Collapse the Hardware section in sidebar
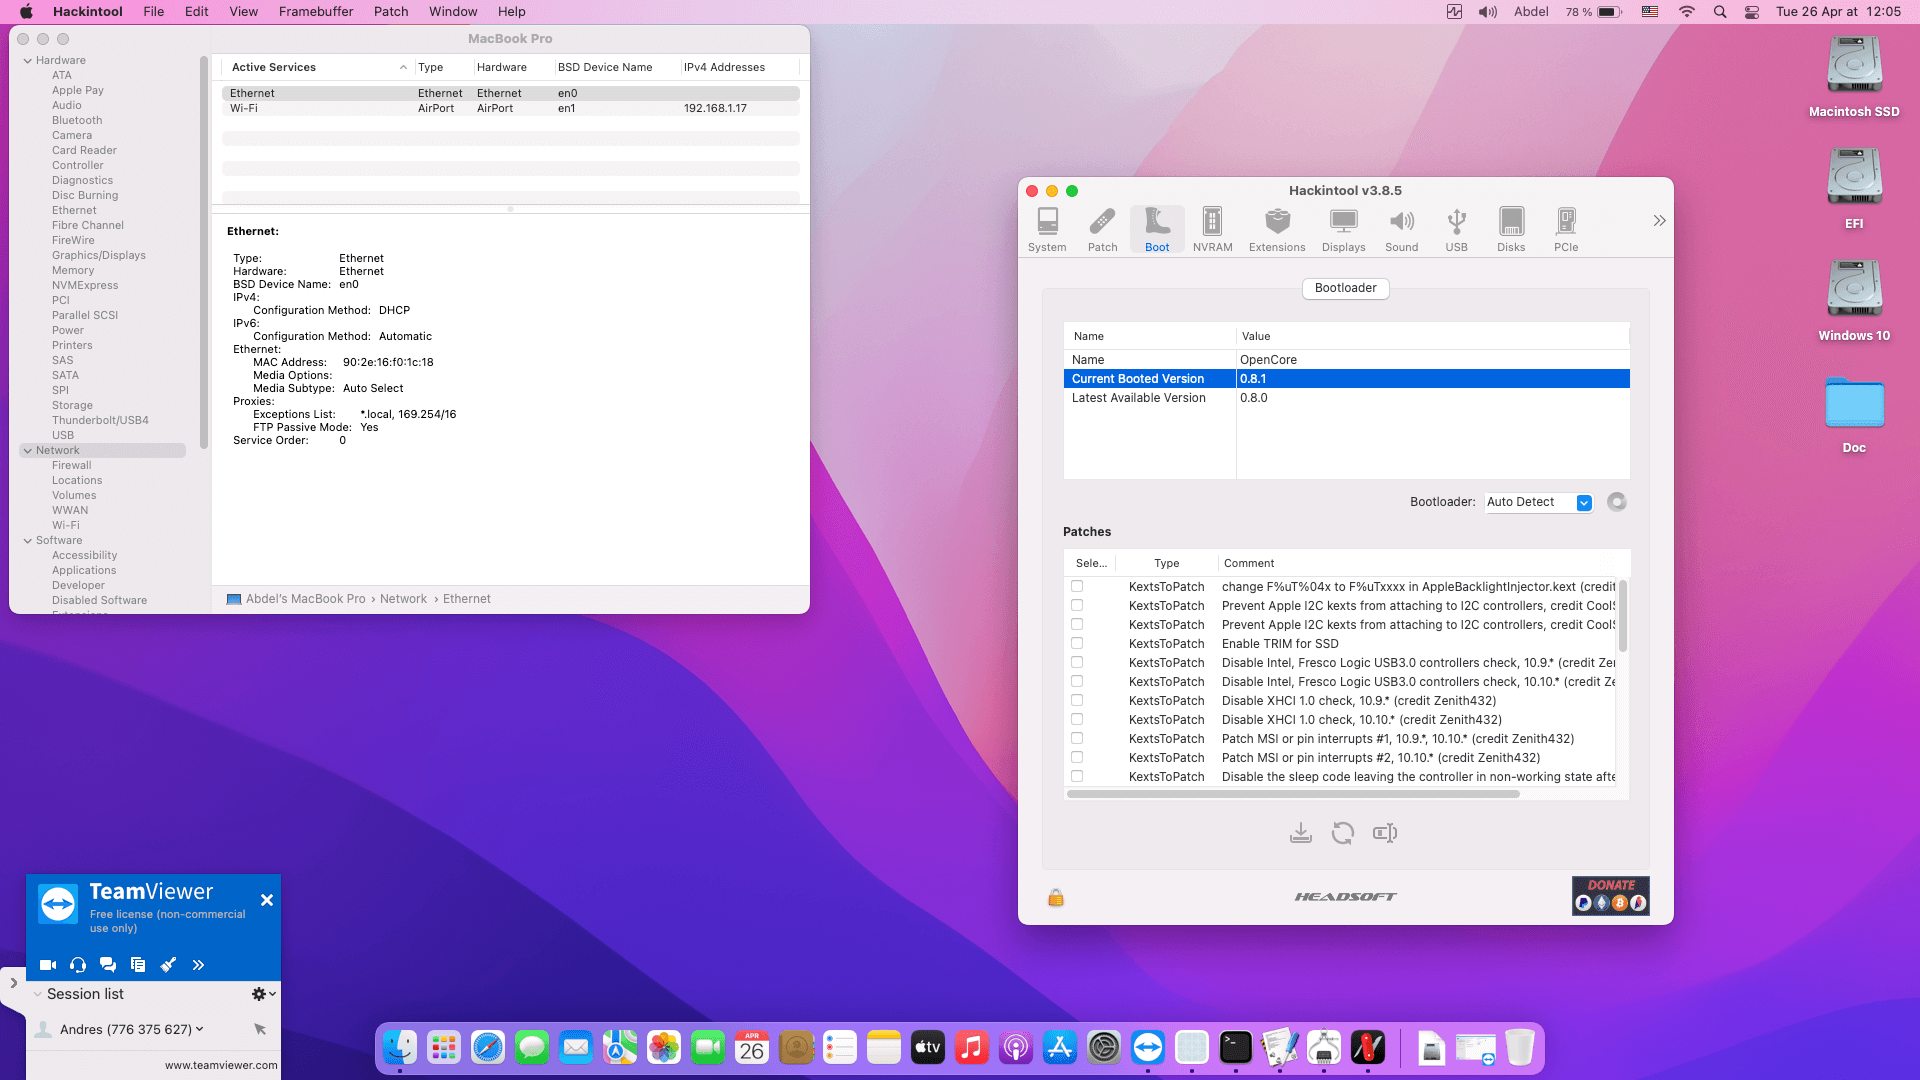Viewport: 1920px width, 1080px height. pyautogui.click(x=28, y=61)
